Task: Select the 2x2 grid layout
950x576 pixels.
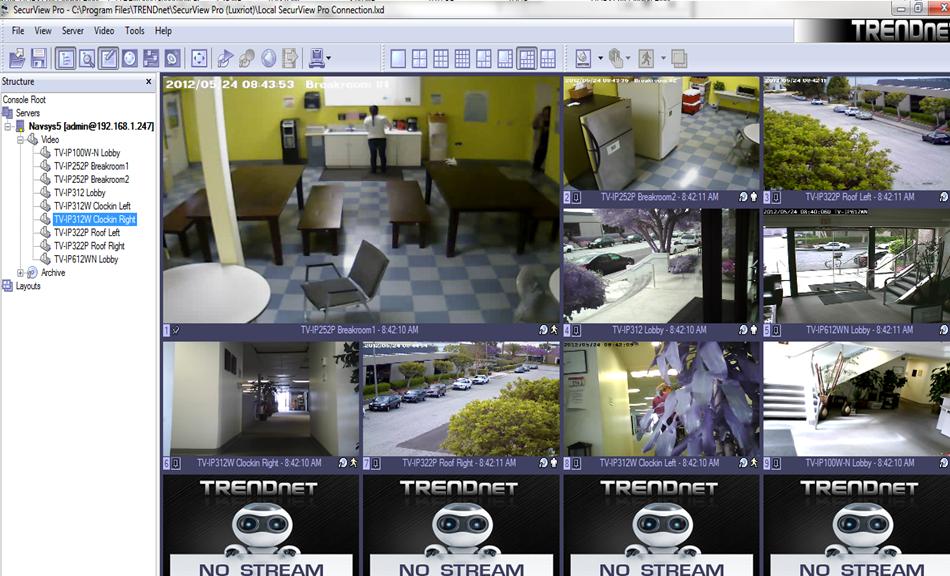Action: [x=419, y=60]
